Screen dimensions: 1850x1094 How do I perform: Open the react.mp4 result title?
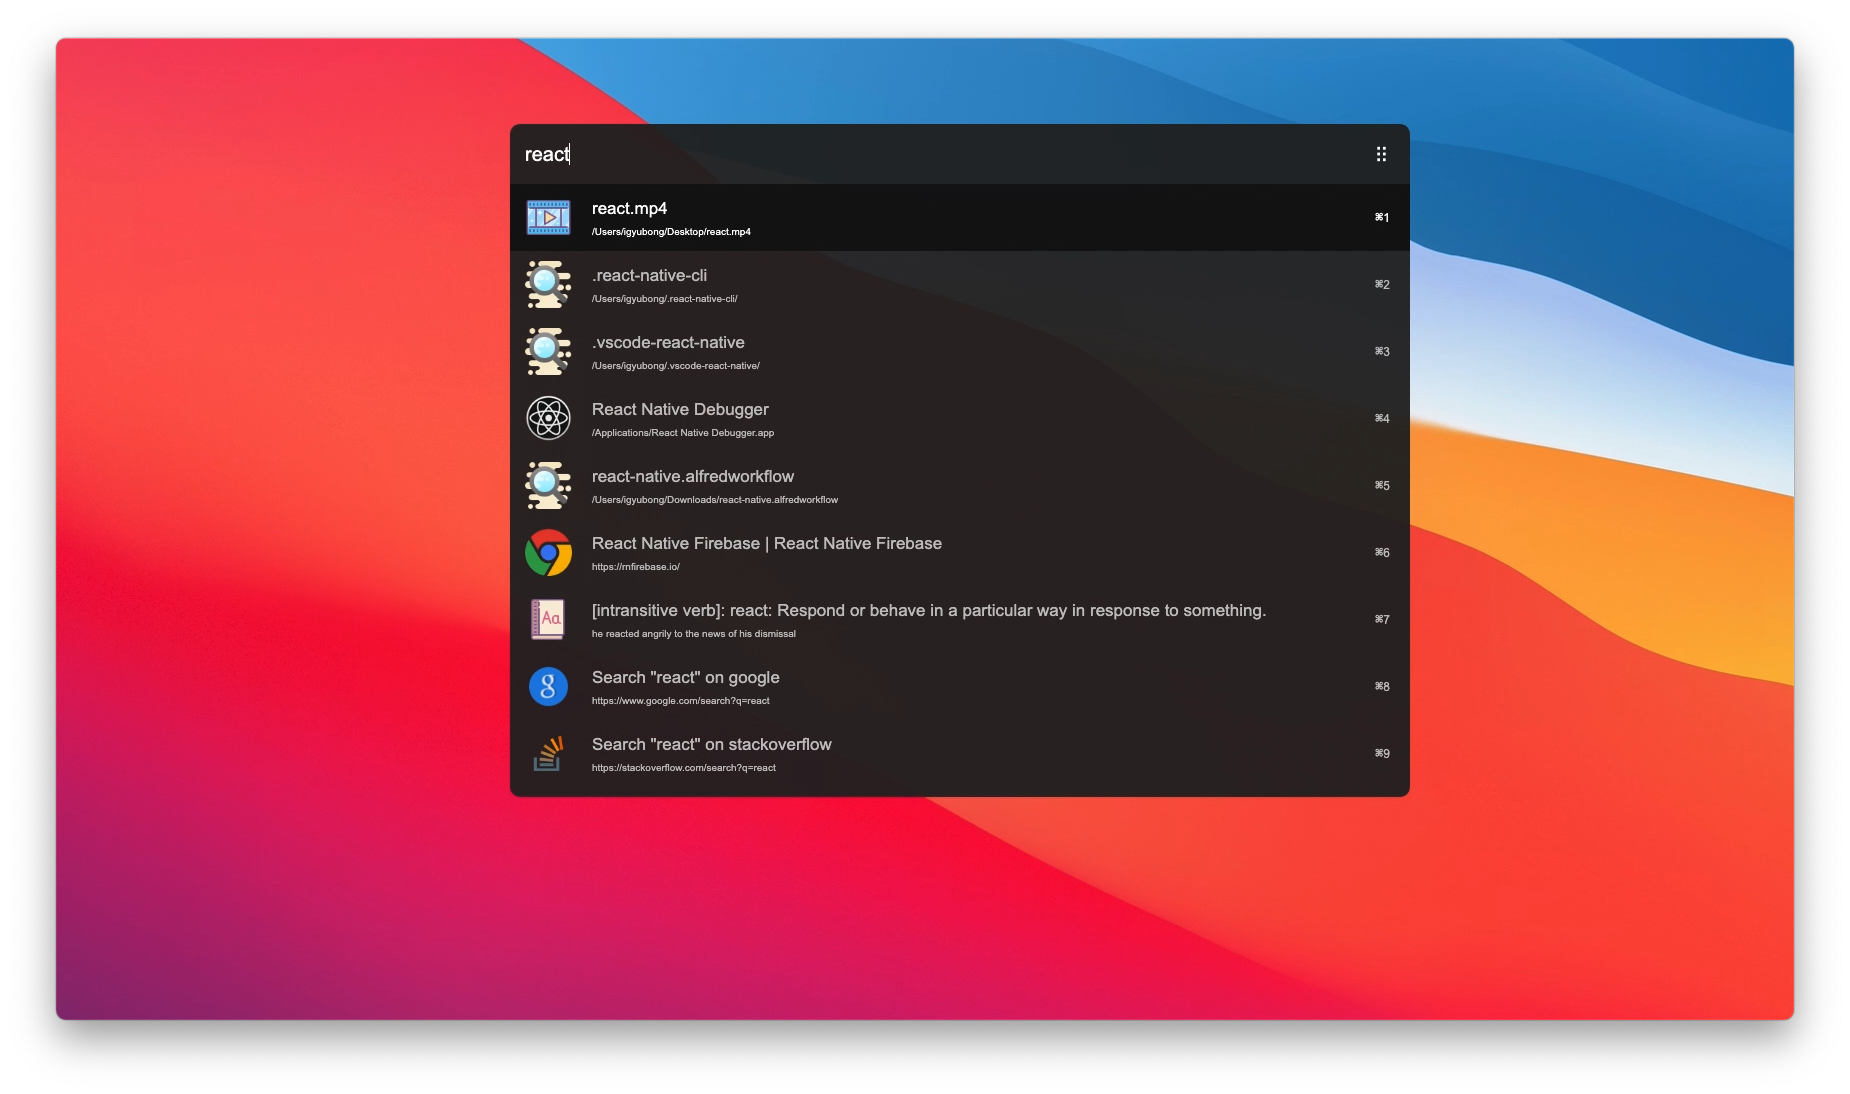[x=629, y=208]
